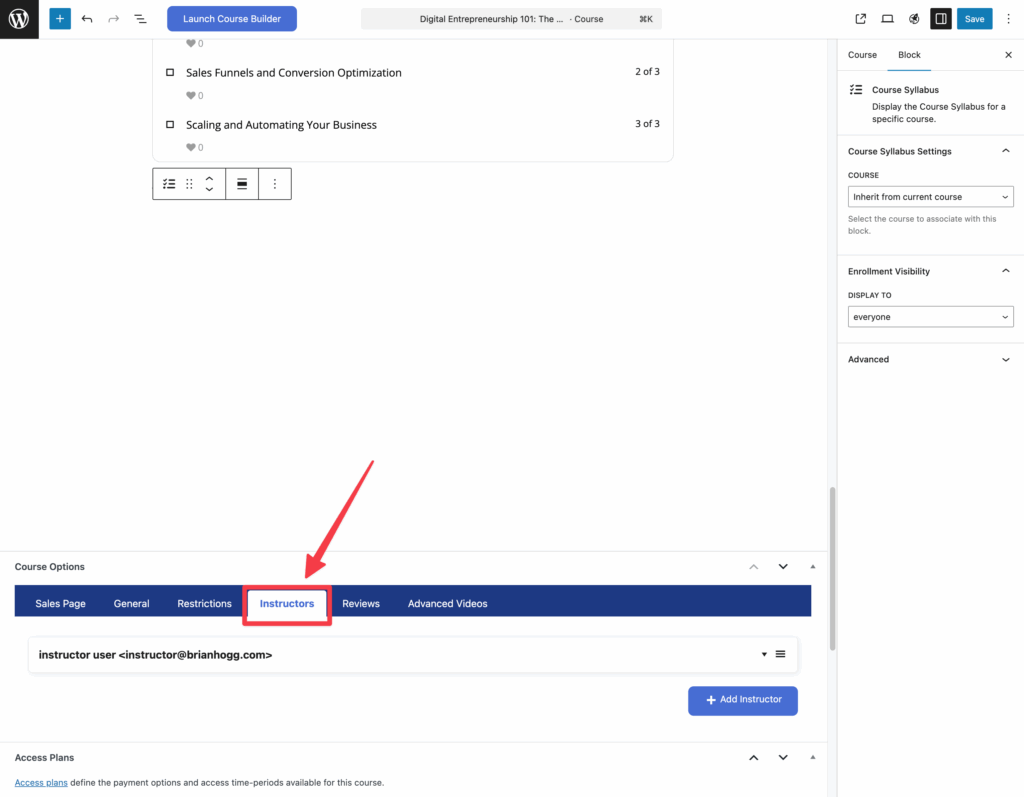
Task: Open the Display To everyone dropdown
Action: coord(930,317)
